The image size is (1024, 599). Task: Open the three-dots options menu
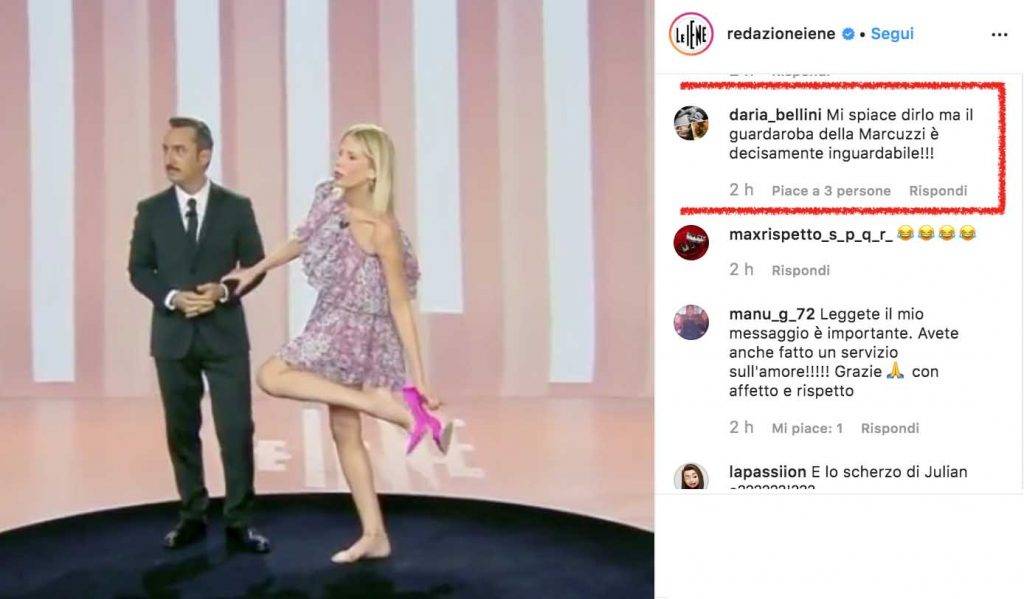(x=999, y=35)
